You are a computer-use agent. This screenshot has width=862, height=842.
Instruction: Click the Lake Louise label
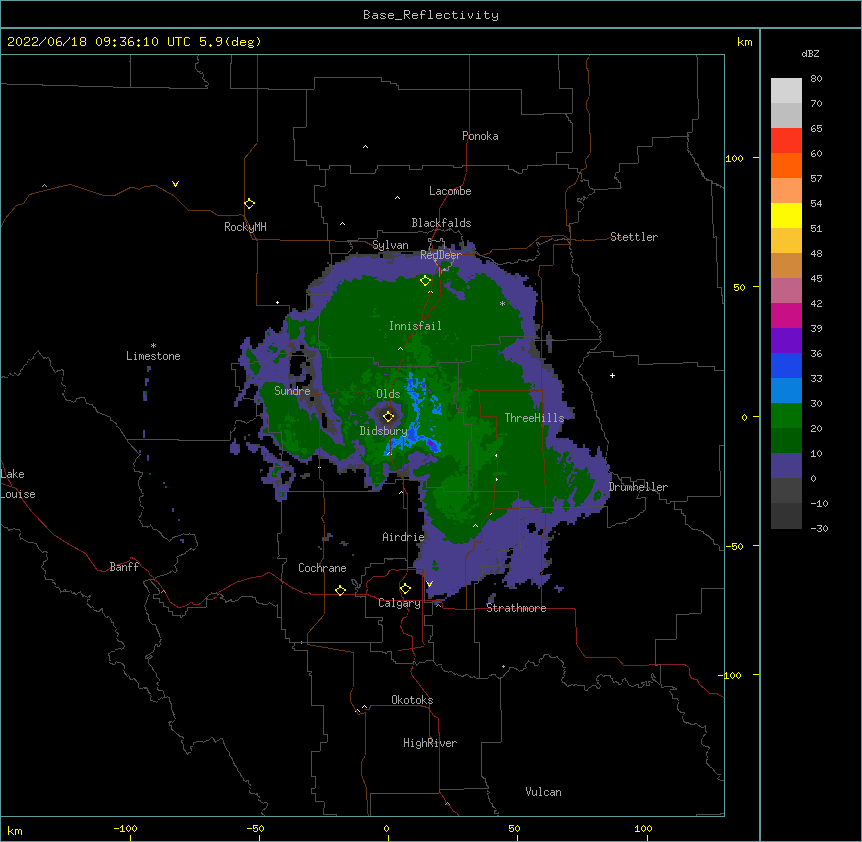point(18,484)
